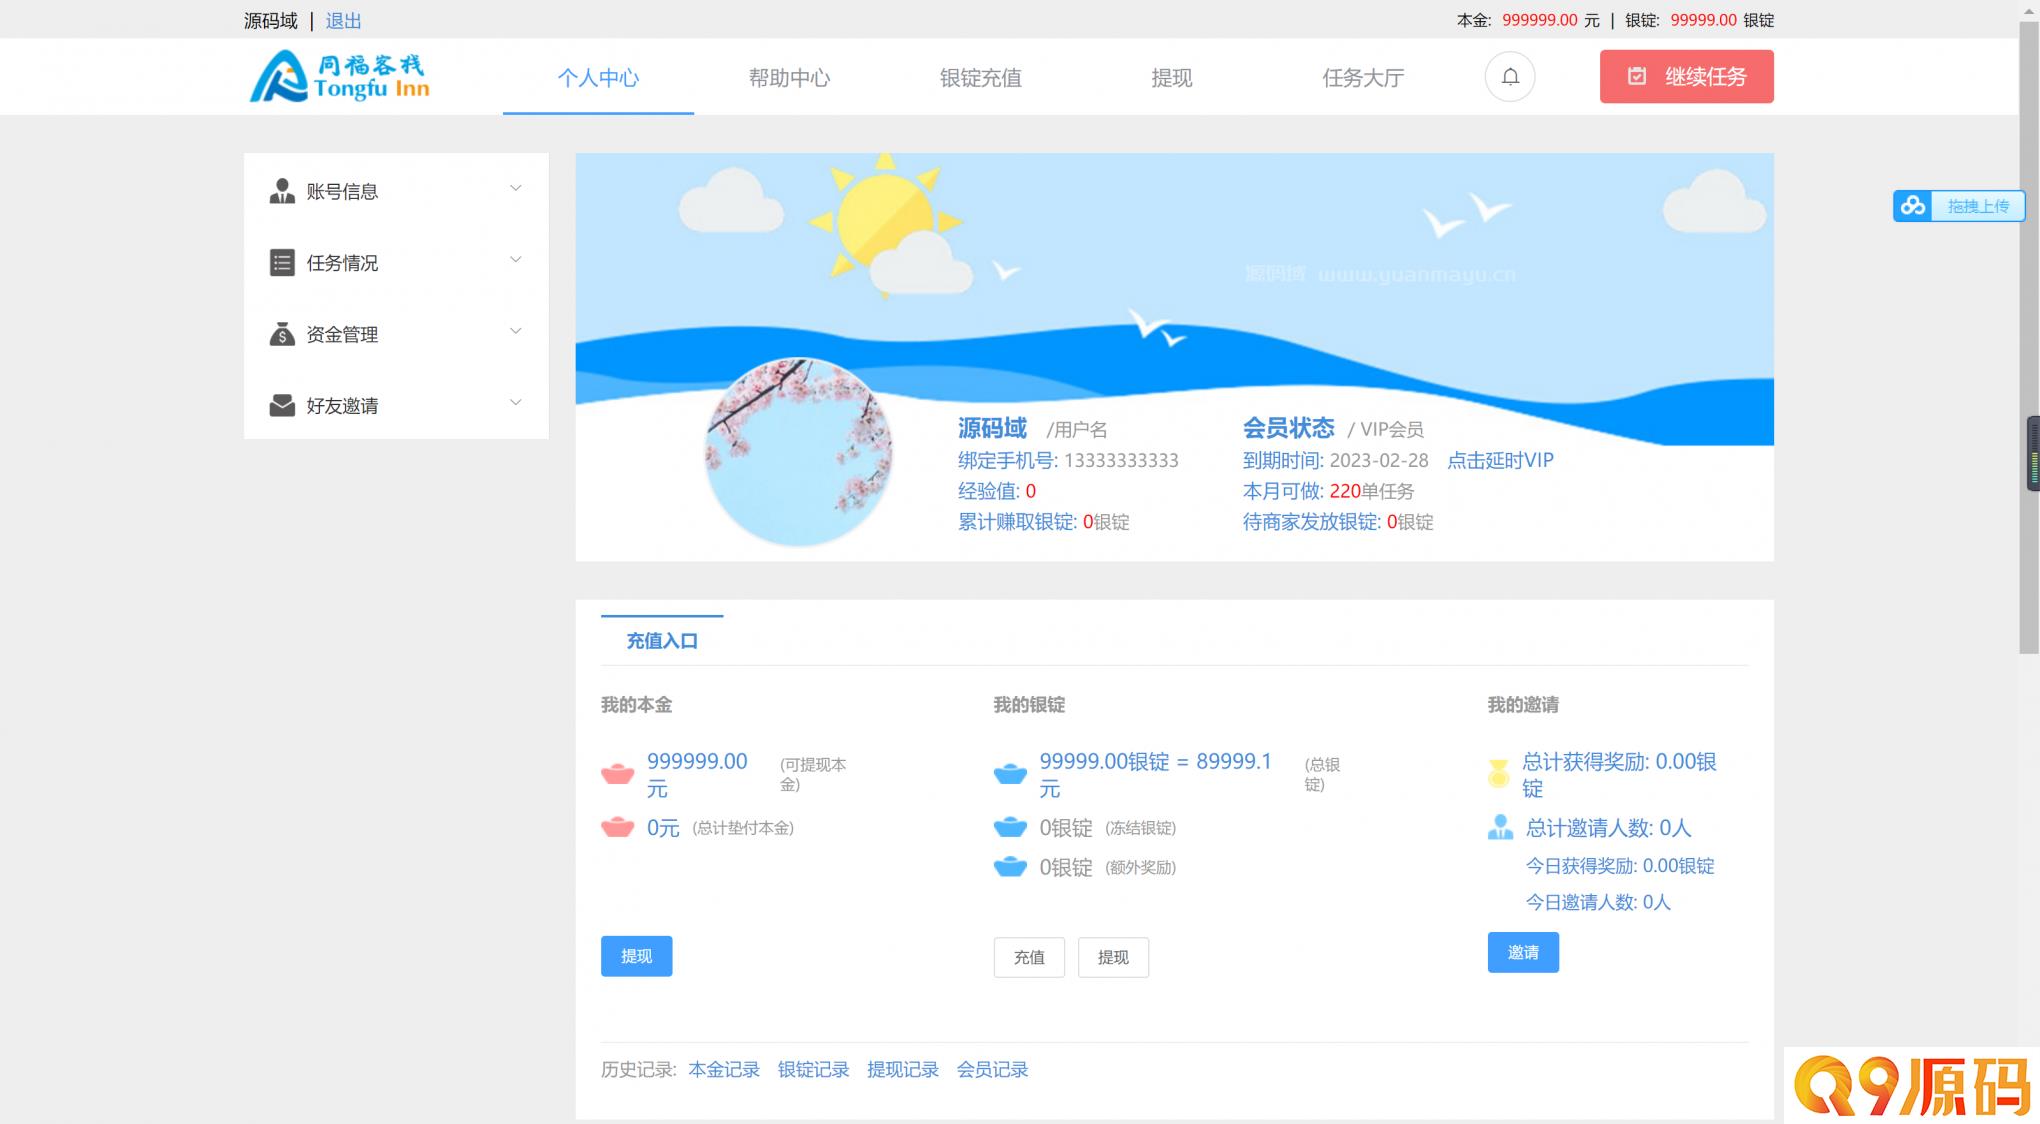Expand the 账号信息 chevron
2040x1124 pixels.
click(x=516, y=188)
